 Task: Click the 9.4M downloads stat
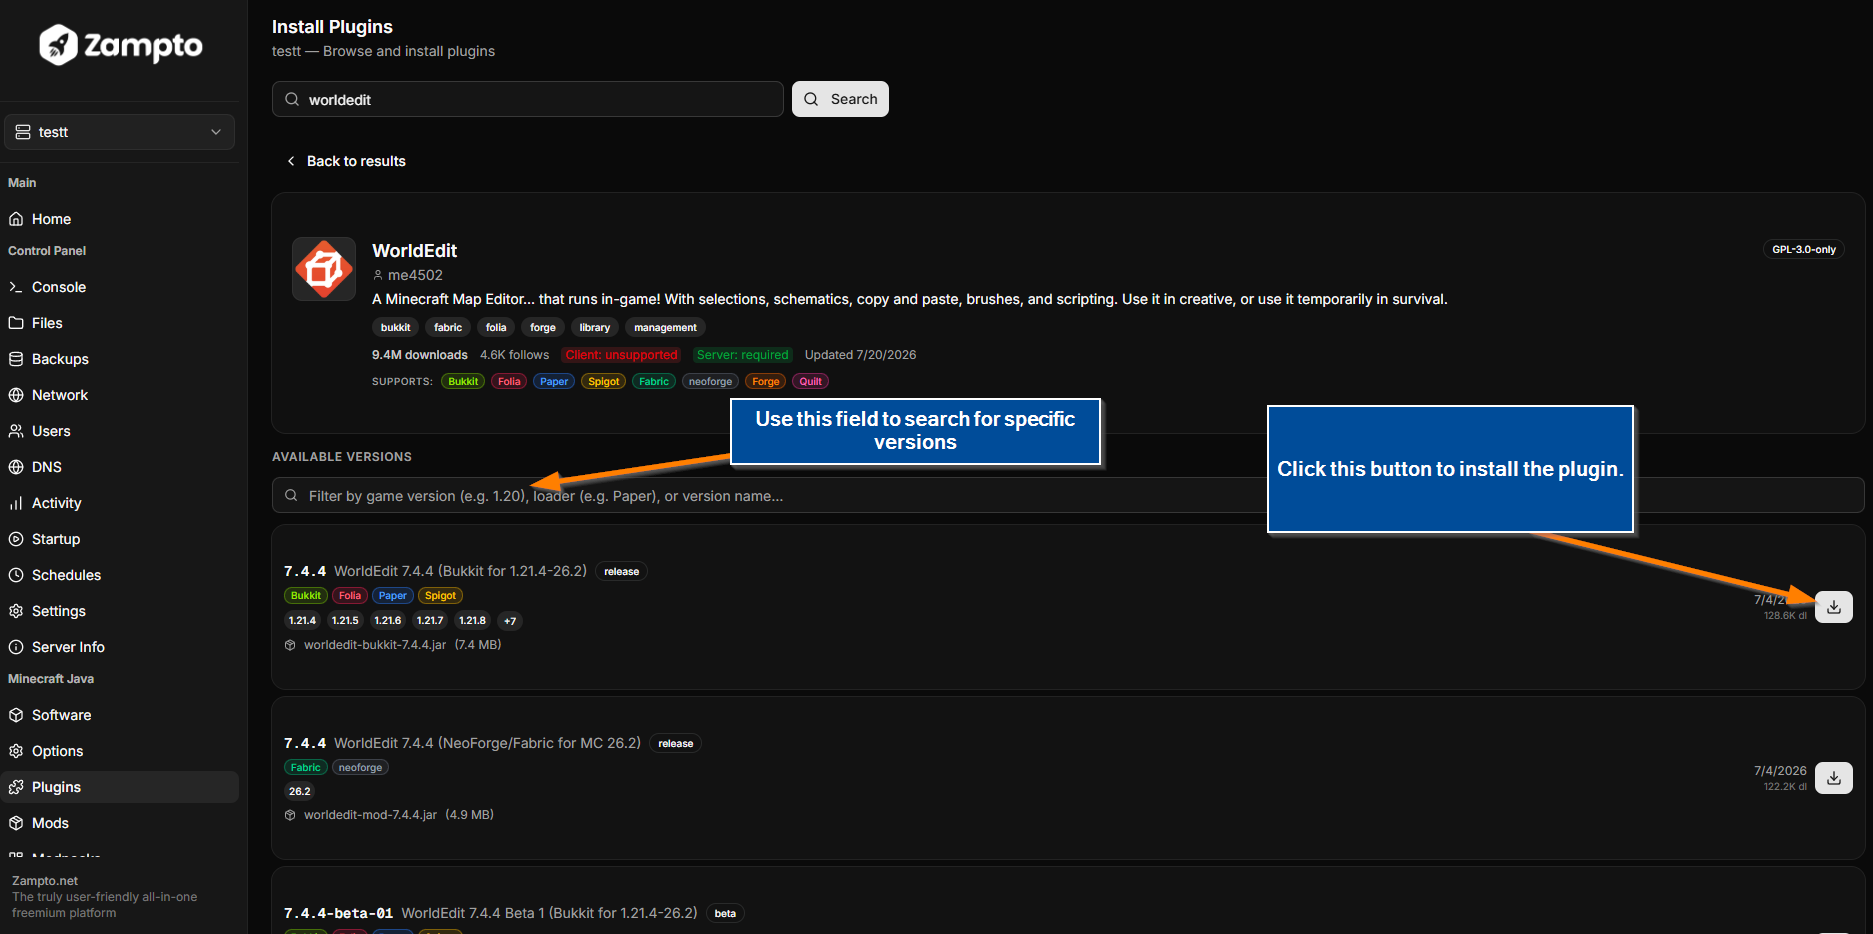pyautogui.click(x=420, y=355)
